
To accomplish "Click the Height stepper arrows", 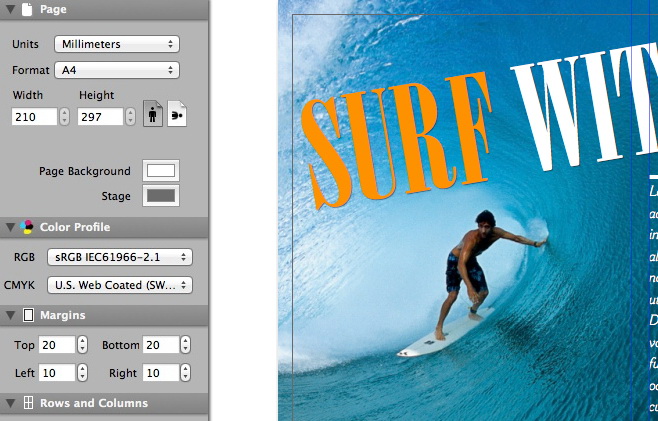I will point(131,117).
